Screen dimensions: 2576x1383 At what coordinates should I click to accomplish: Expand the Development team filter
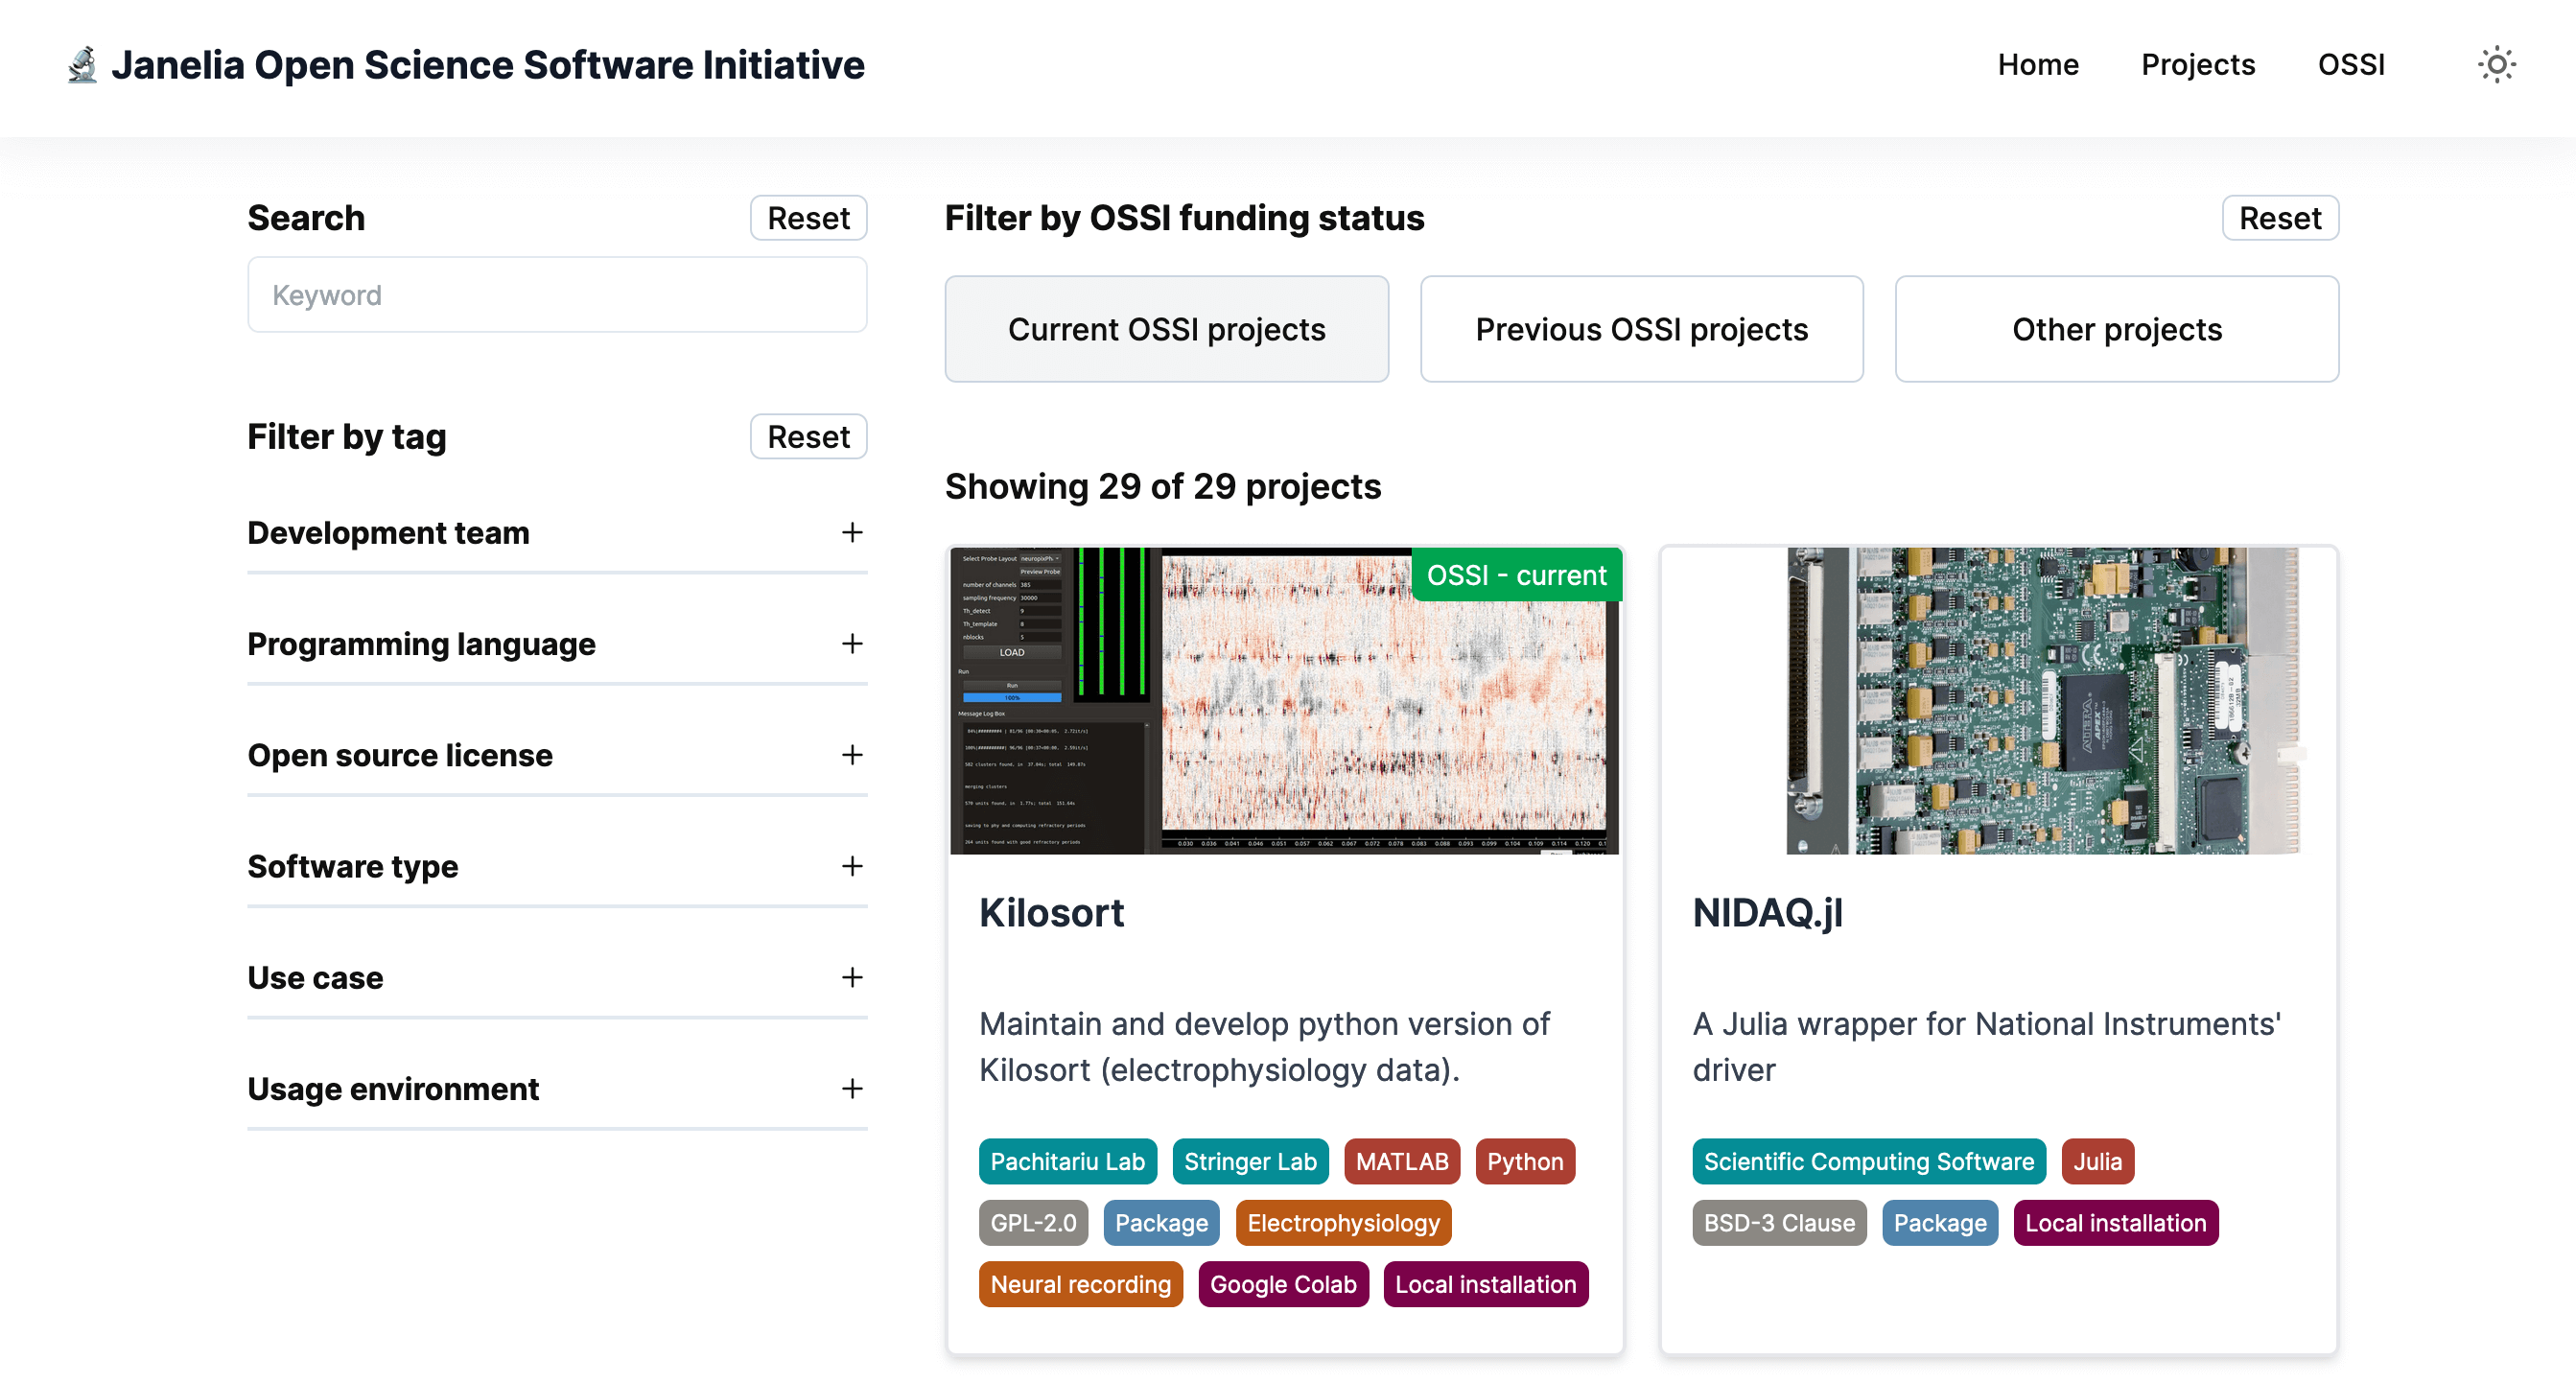388,533
